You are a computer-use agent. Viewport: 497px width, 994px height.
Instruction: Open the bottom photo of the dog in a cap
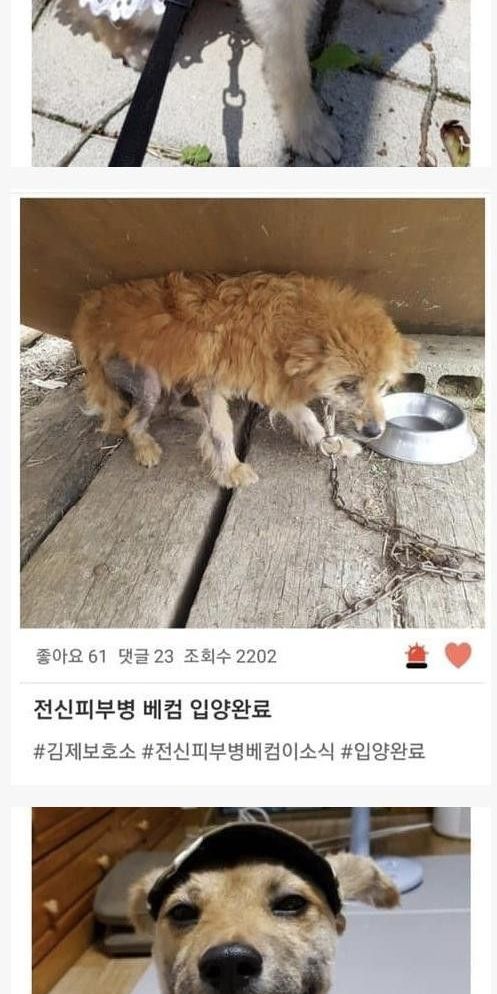tap(251, 900)
